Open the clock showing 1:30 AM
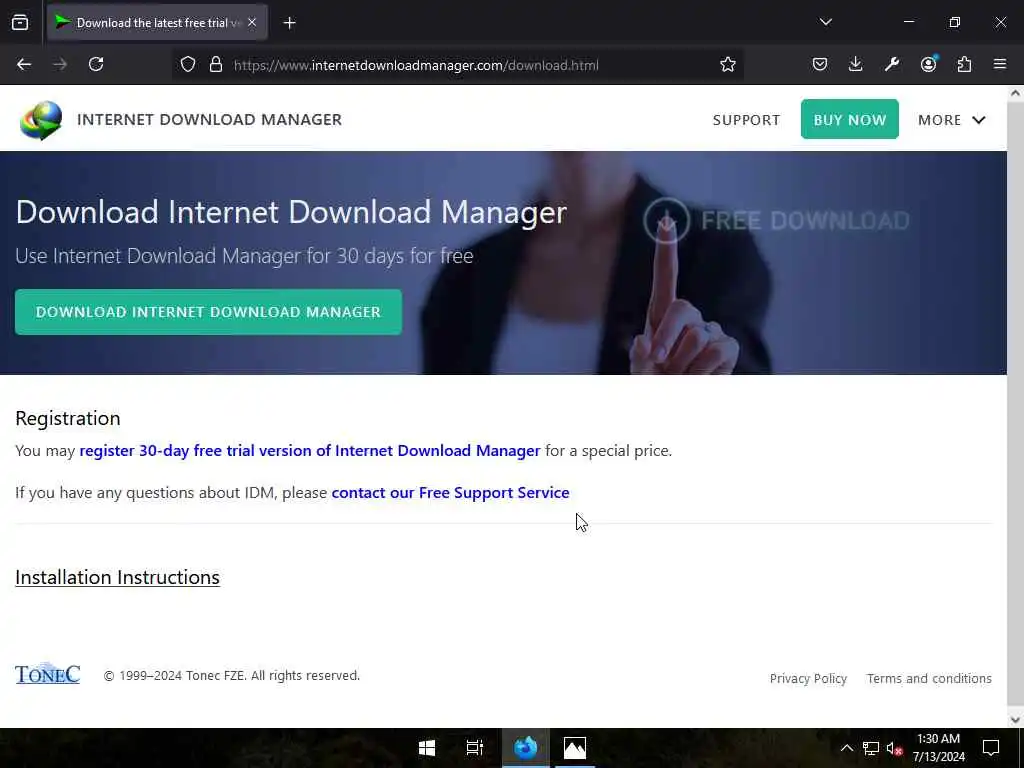The height and width of the screenshot is (768, 1024). point(938,748)
